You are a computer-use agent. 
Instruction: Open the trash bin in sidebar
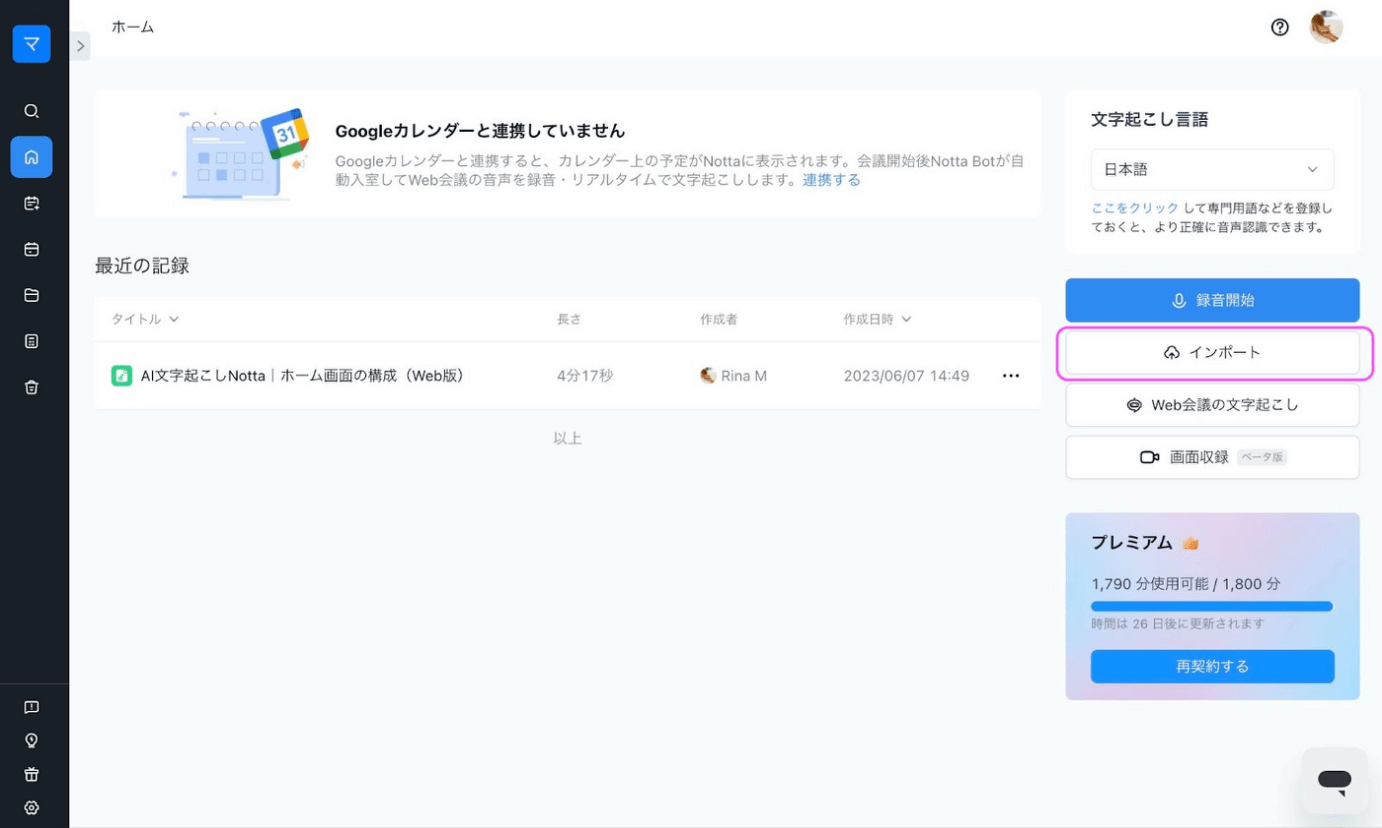pyautogui.click(x=31, y=387)
